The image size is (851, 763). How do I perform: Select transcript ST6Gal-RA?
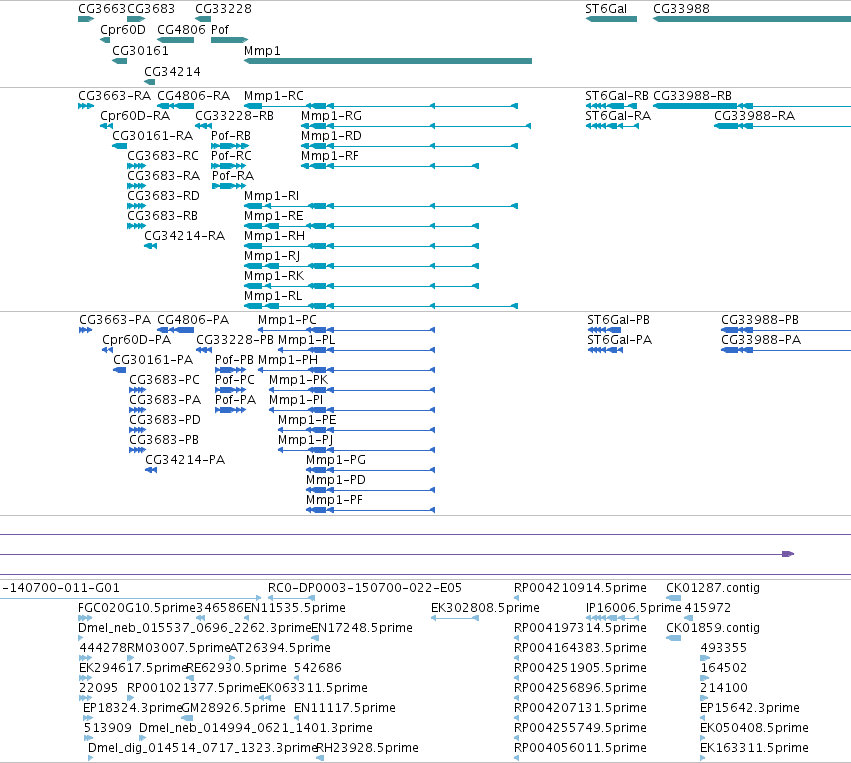[613, 126]
